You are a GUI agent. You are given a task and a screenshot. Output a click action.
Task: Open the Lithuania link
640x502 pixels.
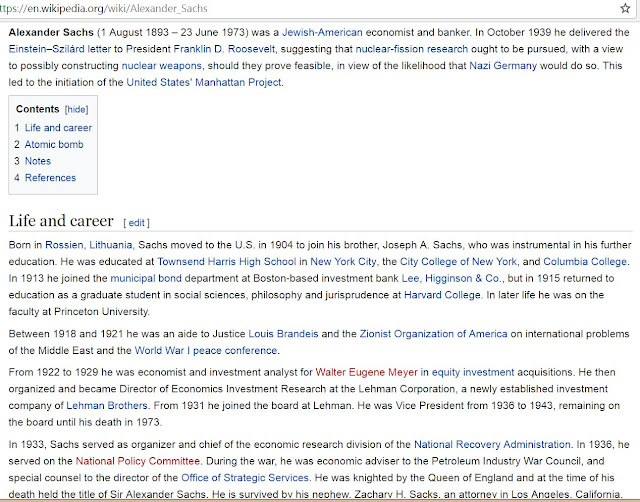tap(111, 245)
